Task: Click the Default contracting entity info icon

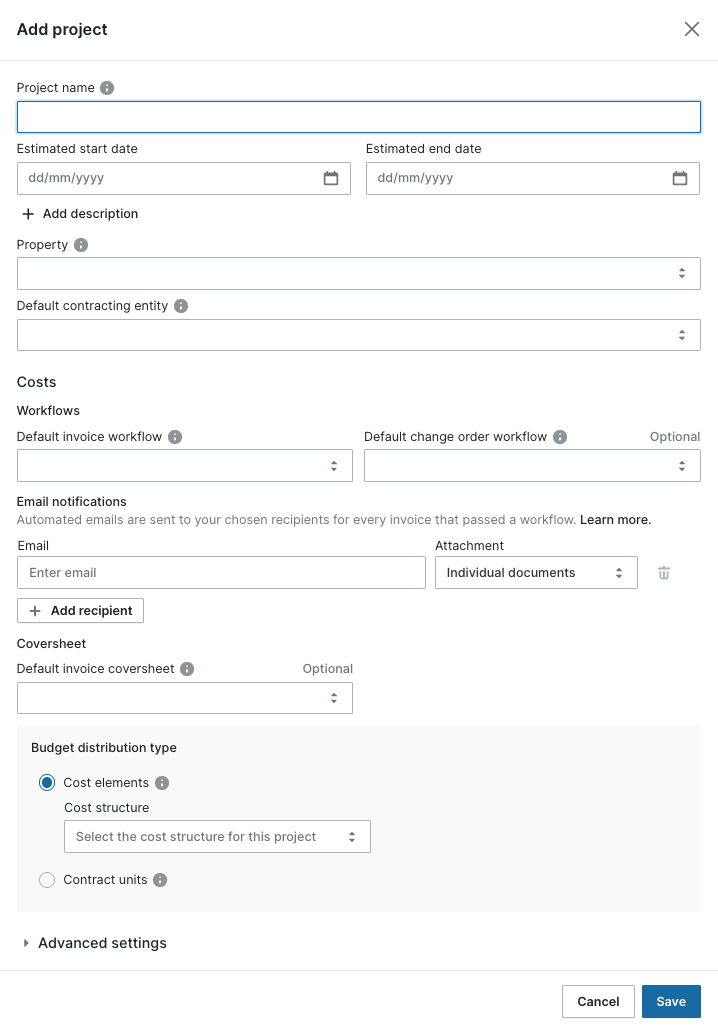Action: (x=181, y=306)
